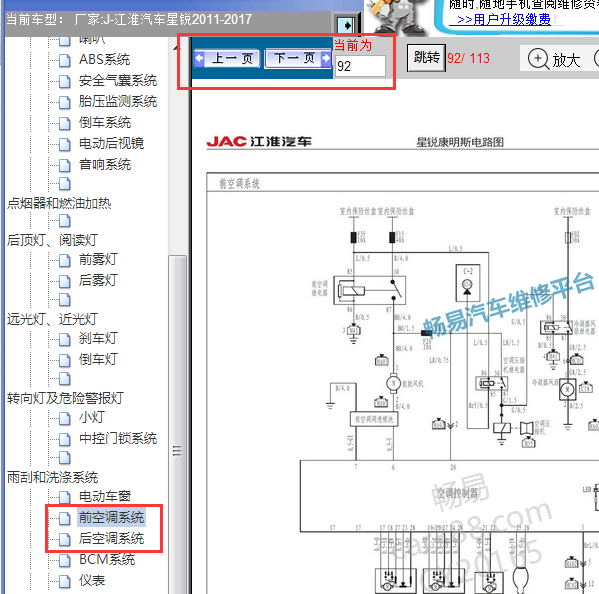599x594 pixels.
Task: Go to previous page with 上一页
Action: [x=227, y=58]
